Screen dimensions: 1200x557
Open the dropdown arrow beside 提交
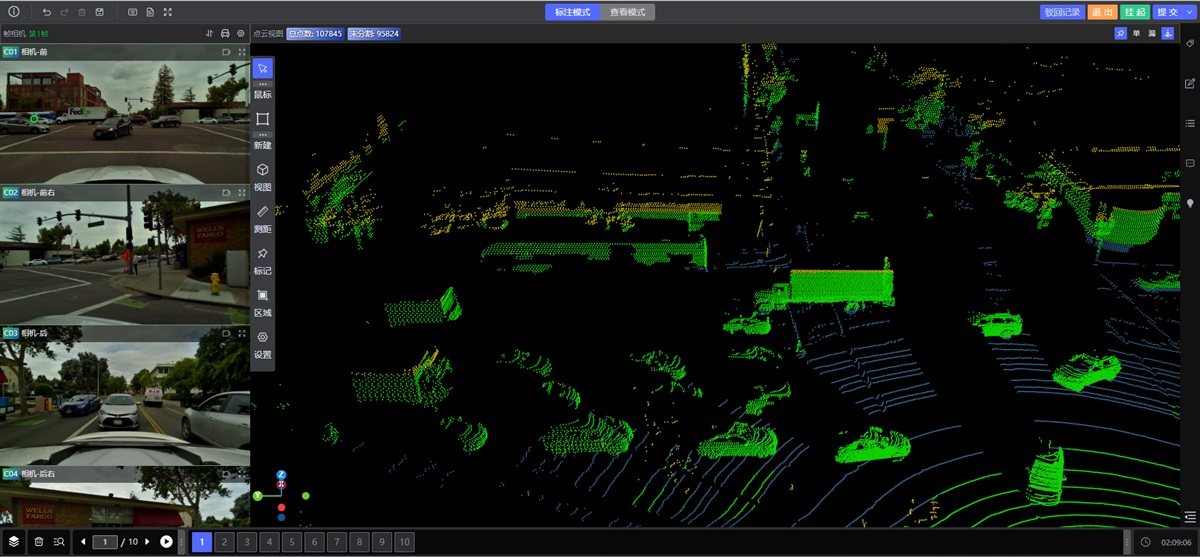(x=1187, y=12)
